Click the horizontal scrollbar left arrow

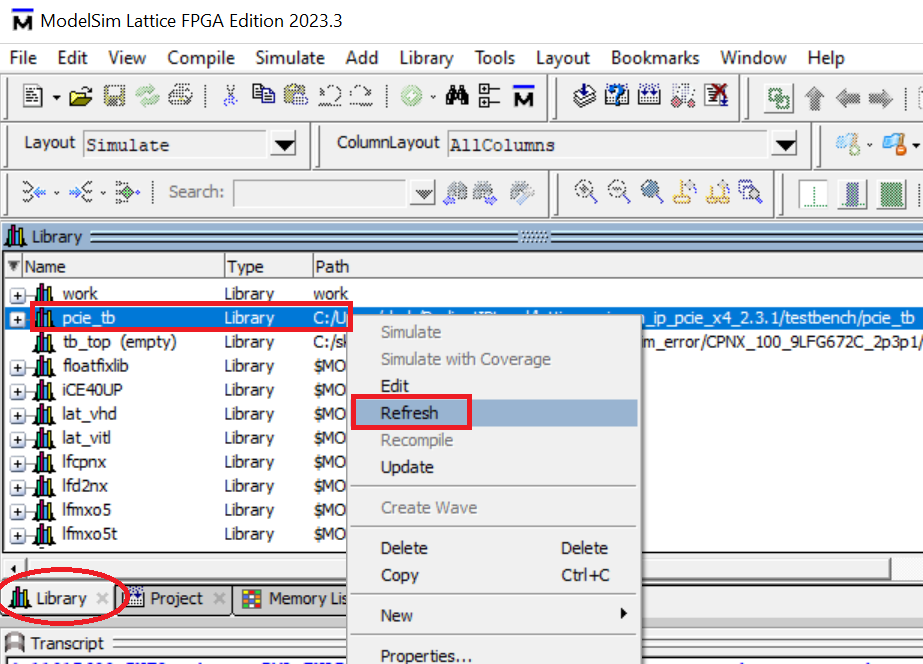pos(13,569)
